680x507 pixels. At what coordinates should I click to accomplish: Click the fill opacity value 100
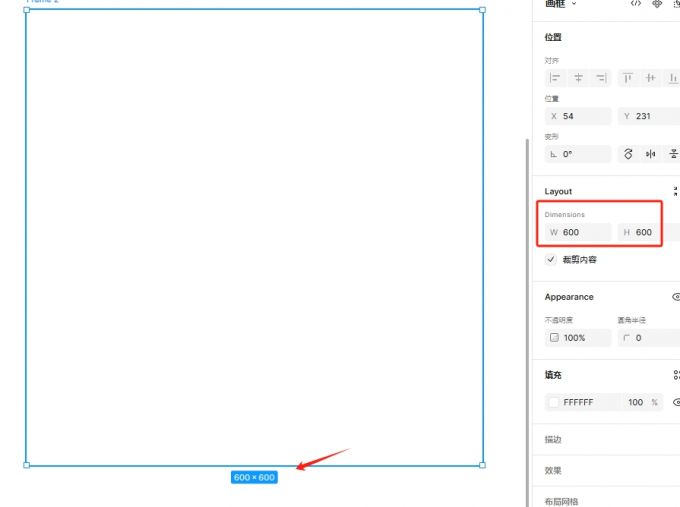635,402
